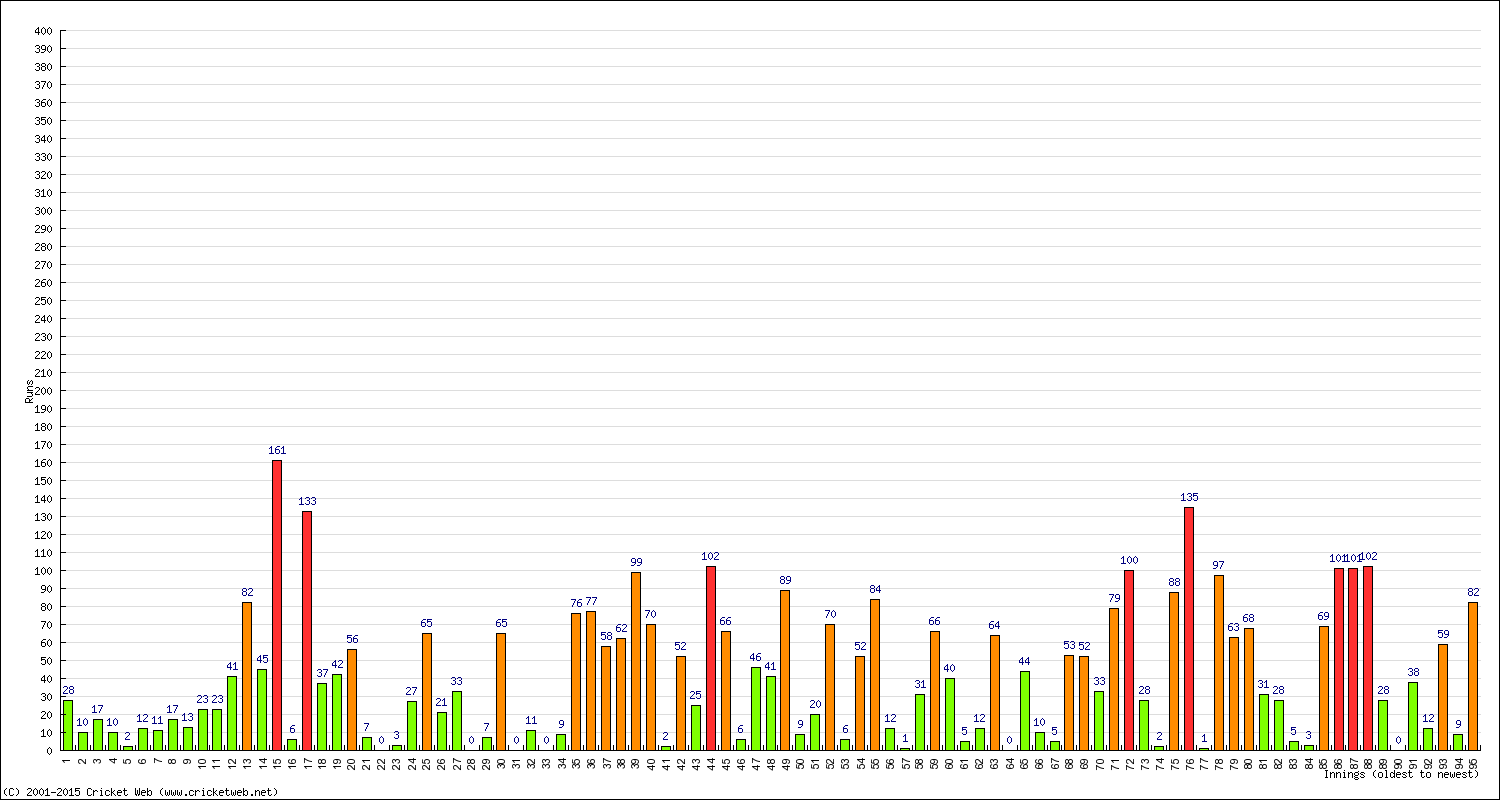Click the 99 value label
The height and width of the screenshot is (800, 1500).
[x=636, y=562]
